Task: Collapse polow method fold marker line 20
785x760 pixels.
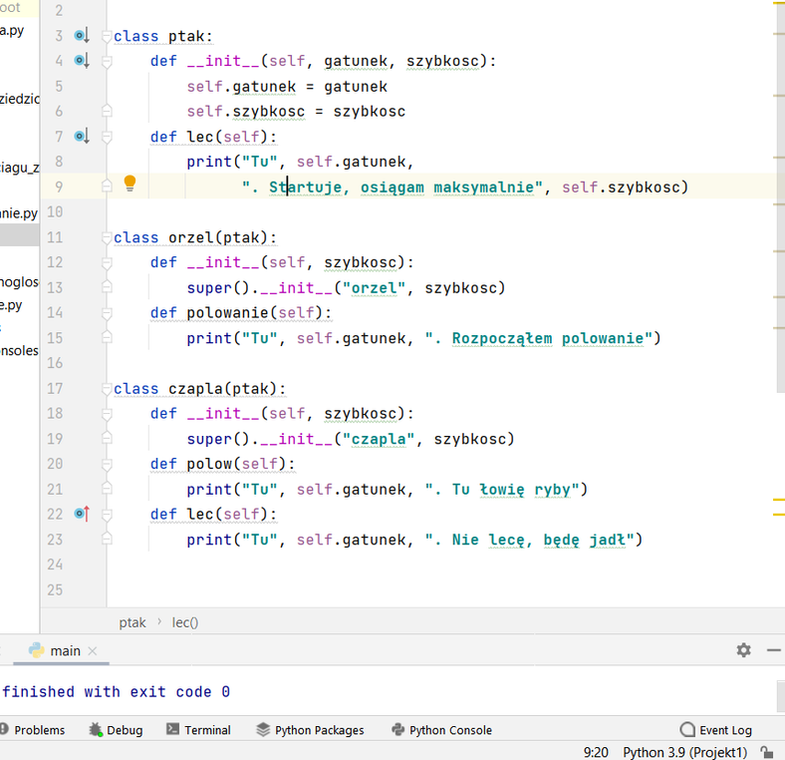Action: click(106, 464)
